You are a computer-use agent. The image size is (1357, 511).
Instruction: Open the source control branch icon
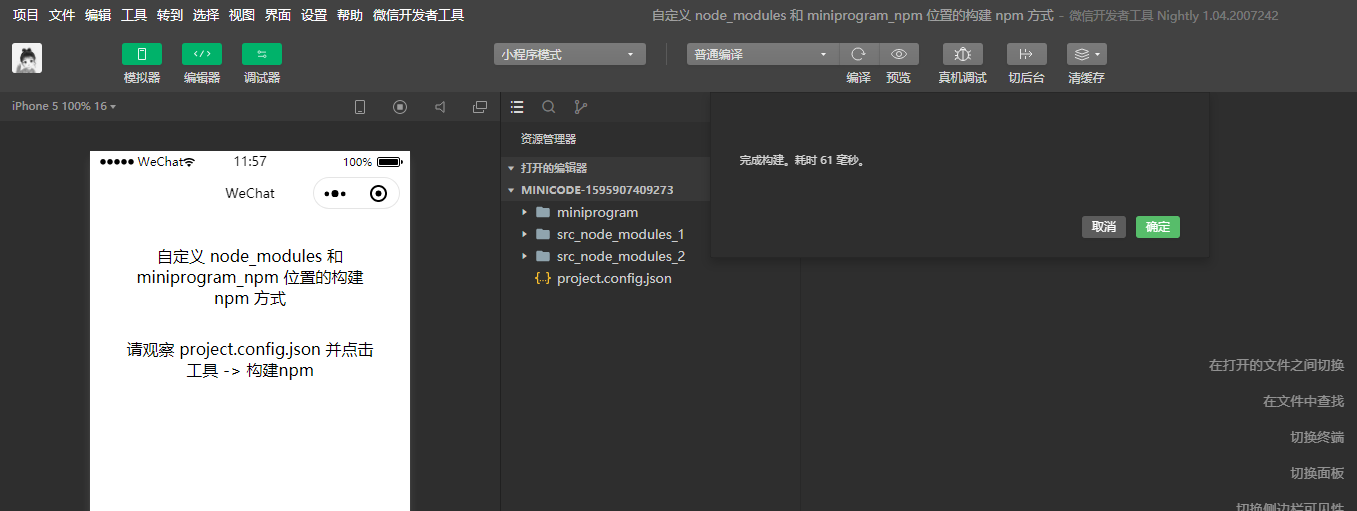[580, 107]
